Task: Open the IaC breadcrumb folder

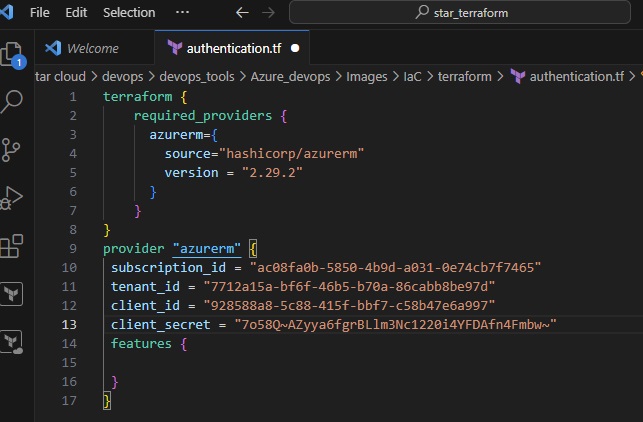Action: click(412, 76)
